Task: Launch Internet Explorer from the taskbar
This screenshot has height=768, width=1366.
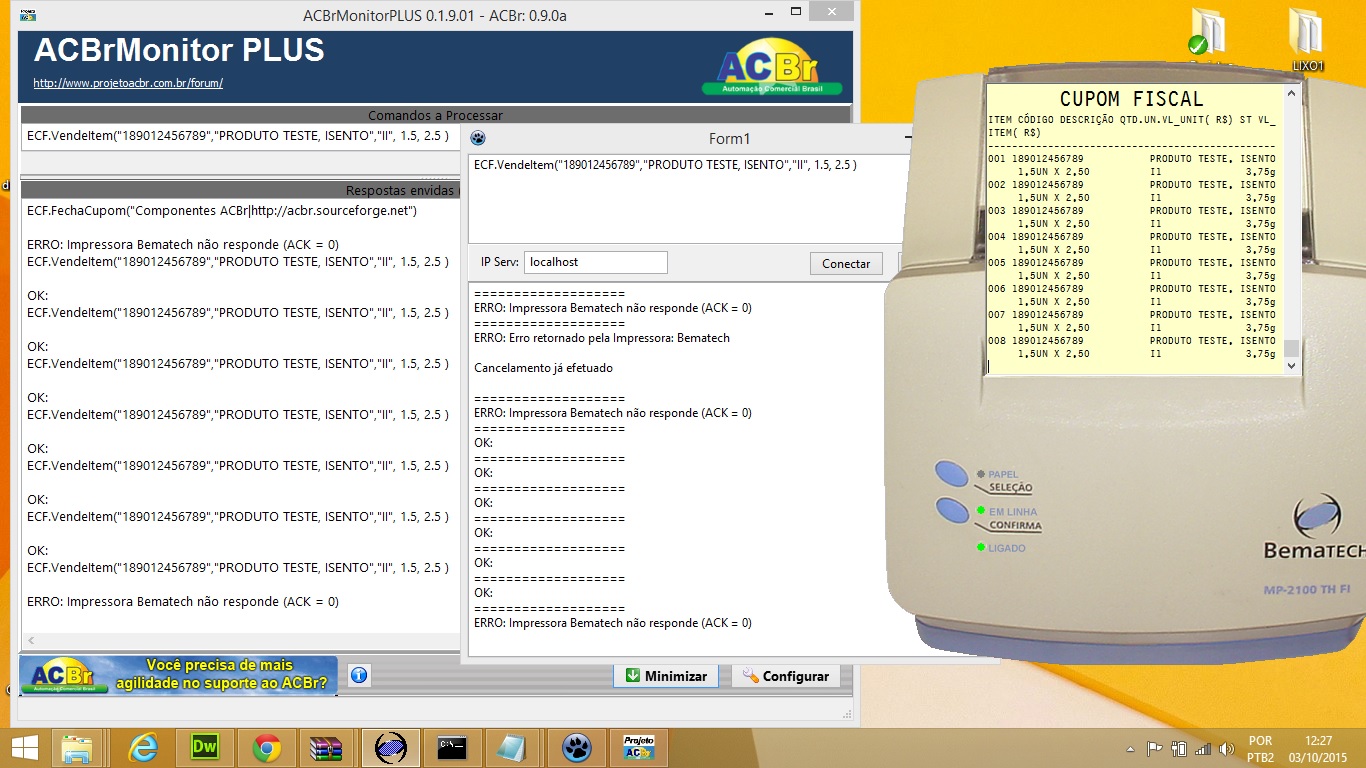Action: 143,748
